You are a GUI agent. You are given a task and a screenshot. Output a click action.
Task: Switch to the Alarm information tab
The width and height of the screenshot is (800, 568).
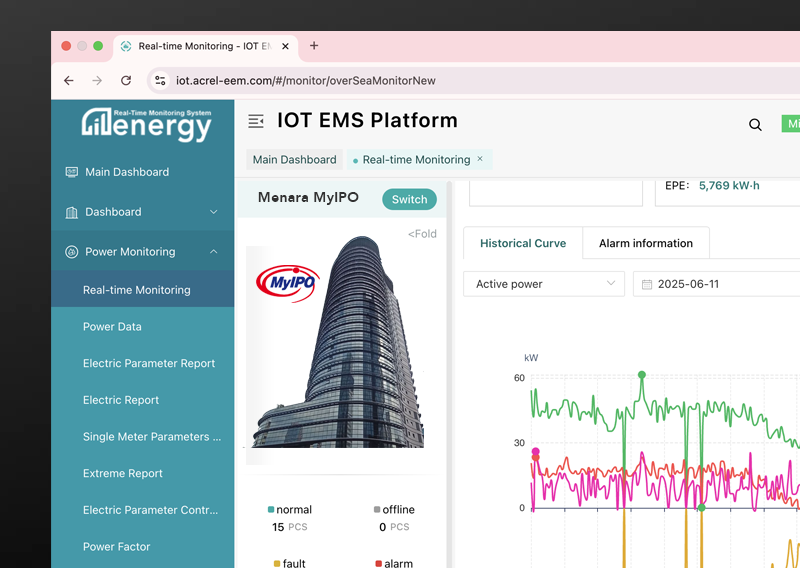tap(645, 243)
